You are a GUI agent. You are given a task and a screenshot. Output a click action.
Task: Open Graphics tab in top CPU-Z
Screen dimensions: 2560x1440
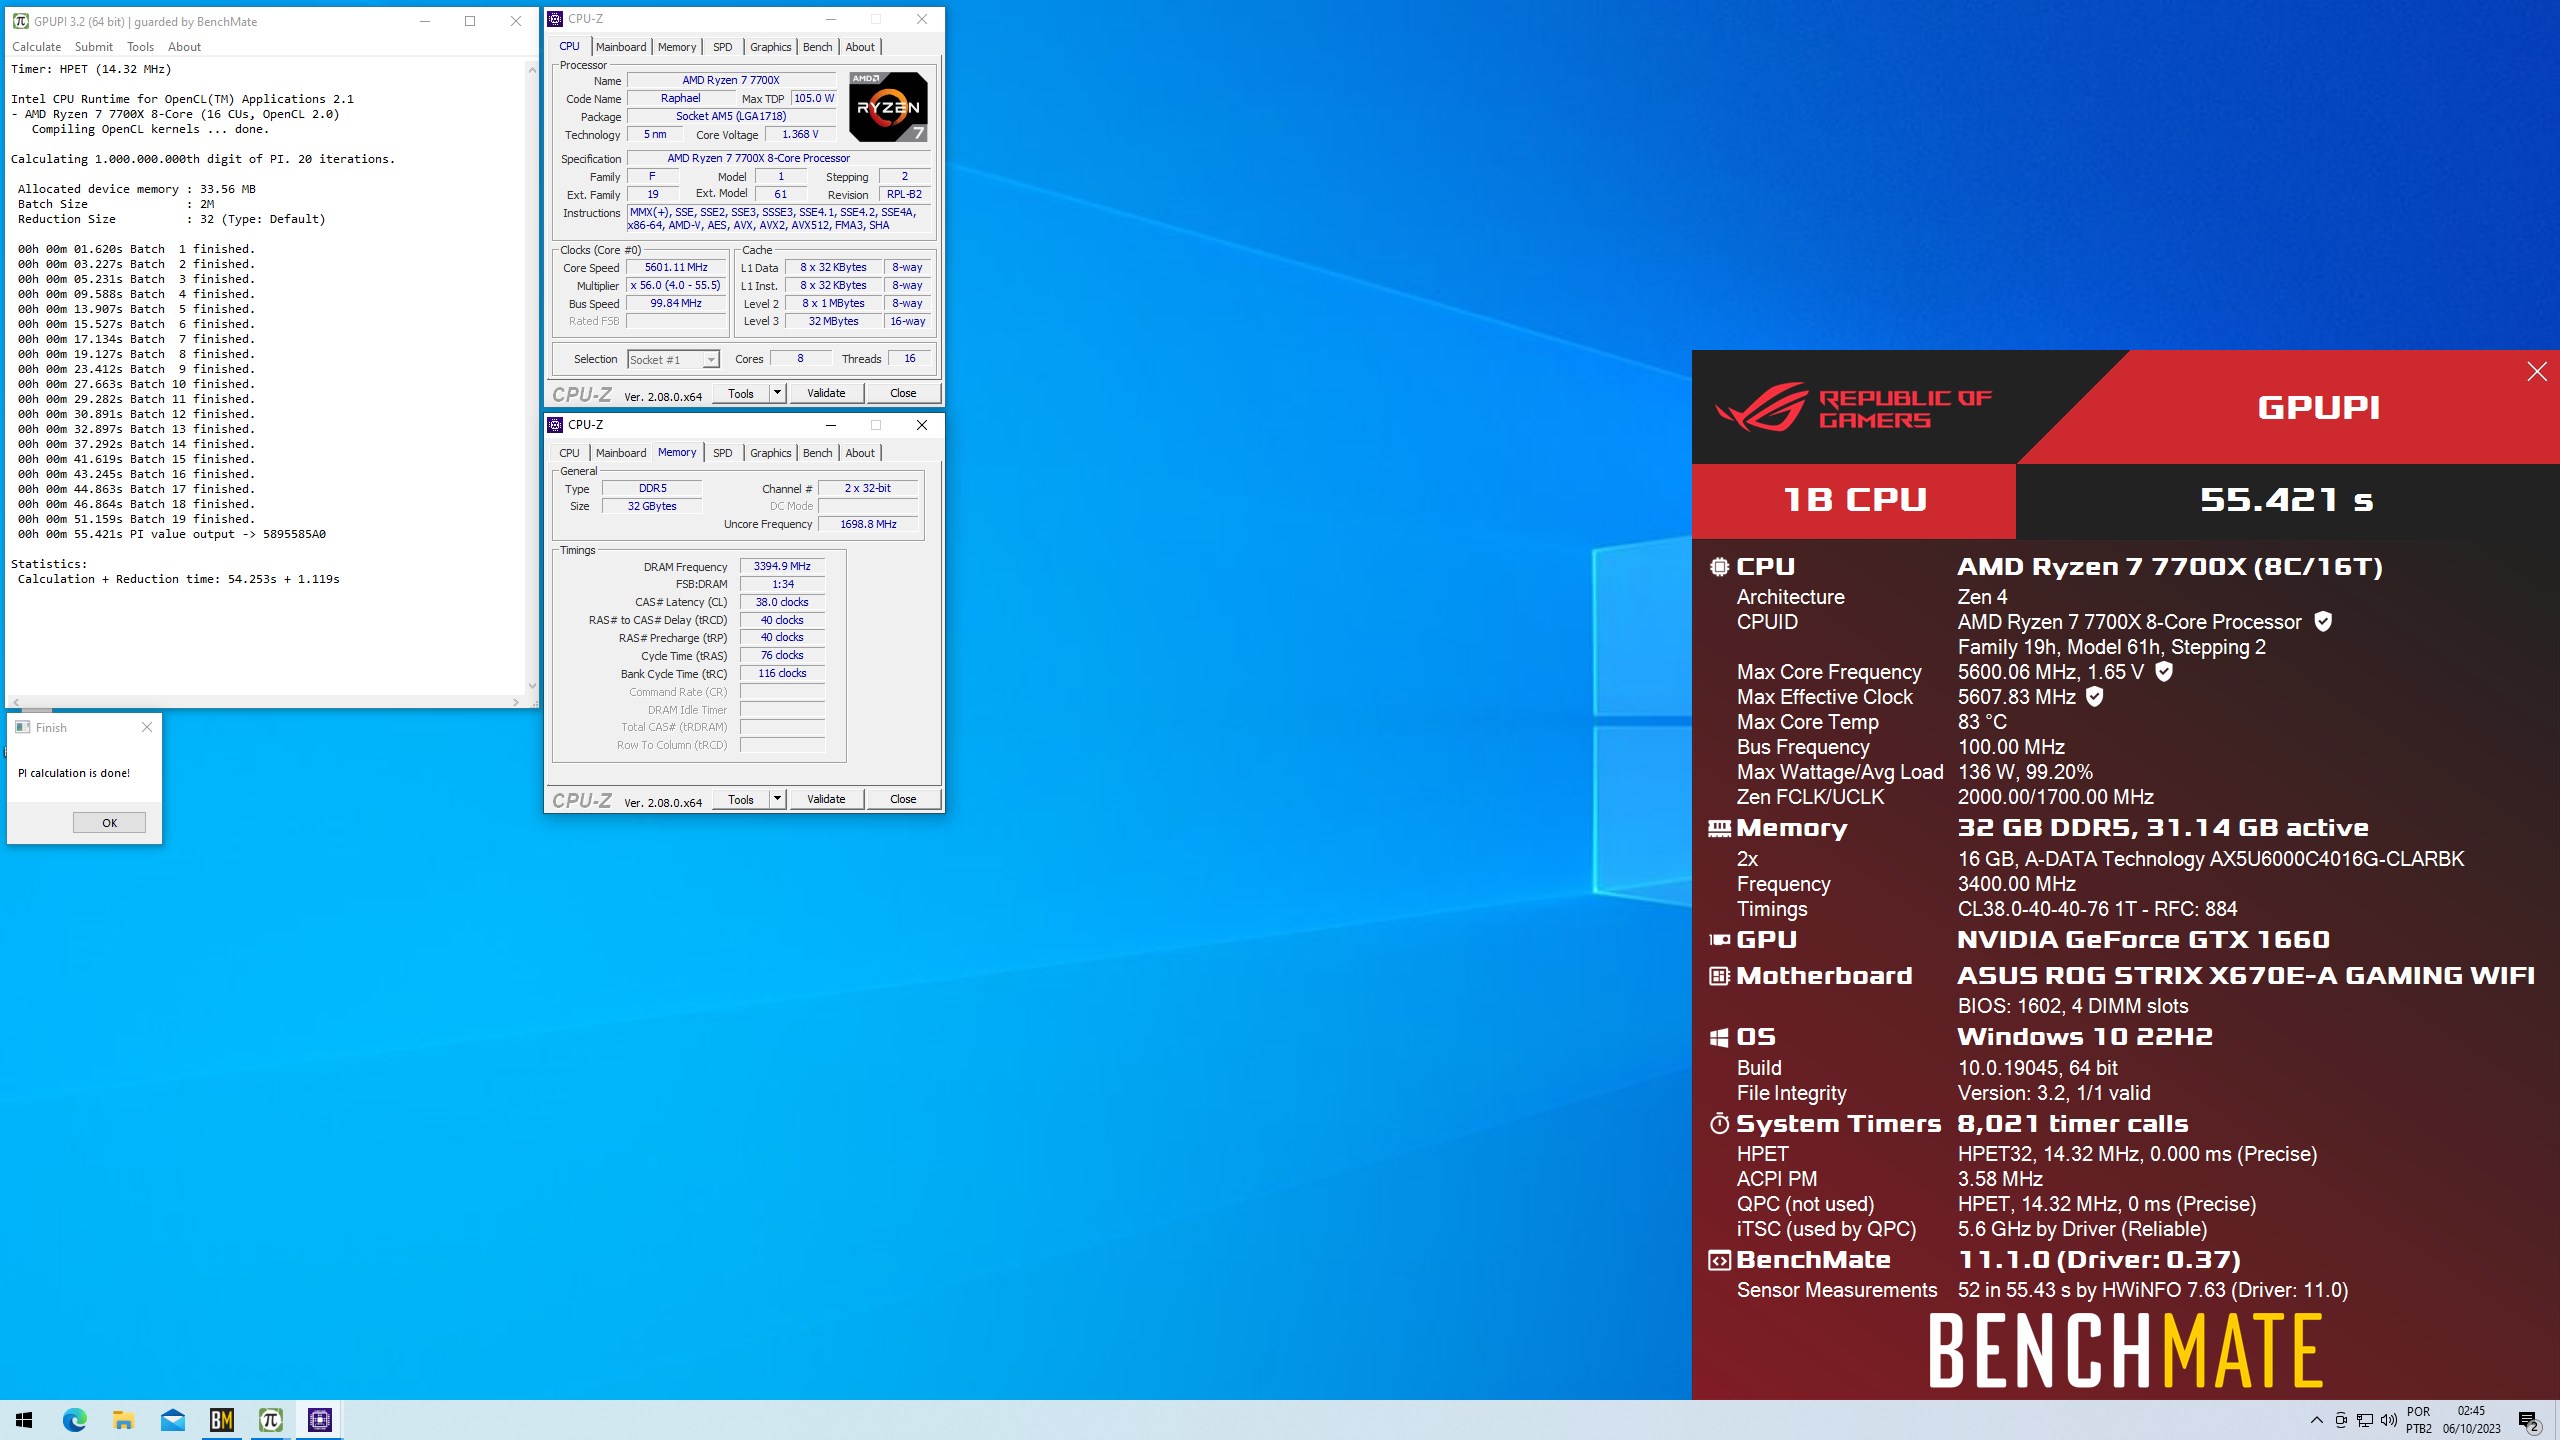pos(770,47)
